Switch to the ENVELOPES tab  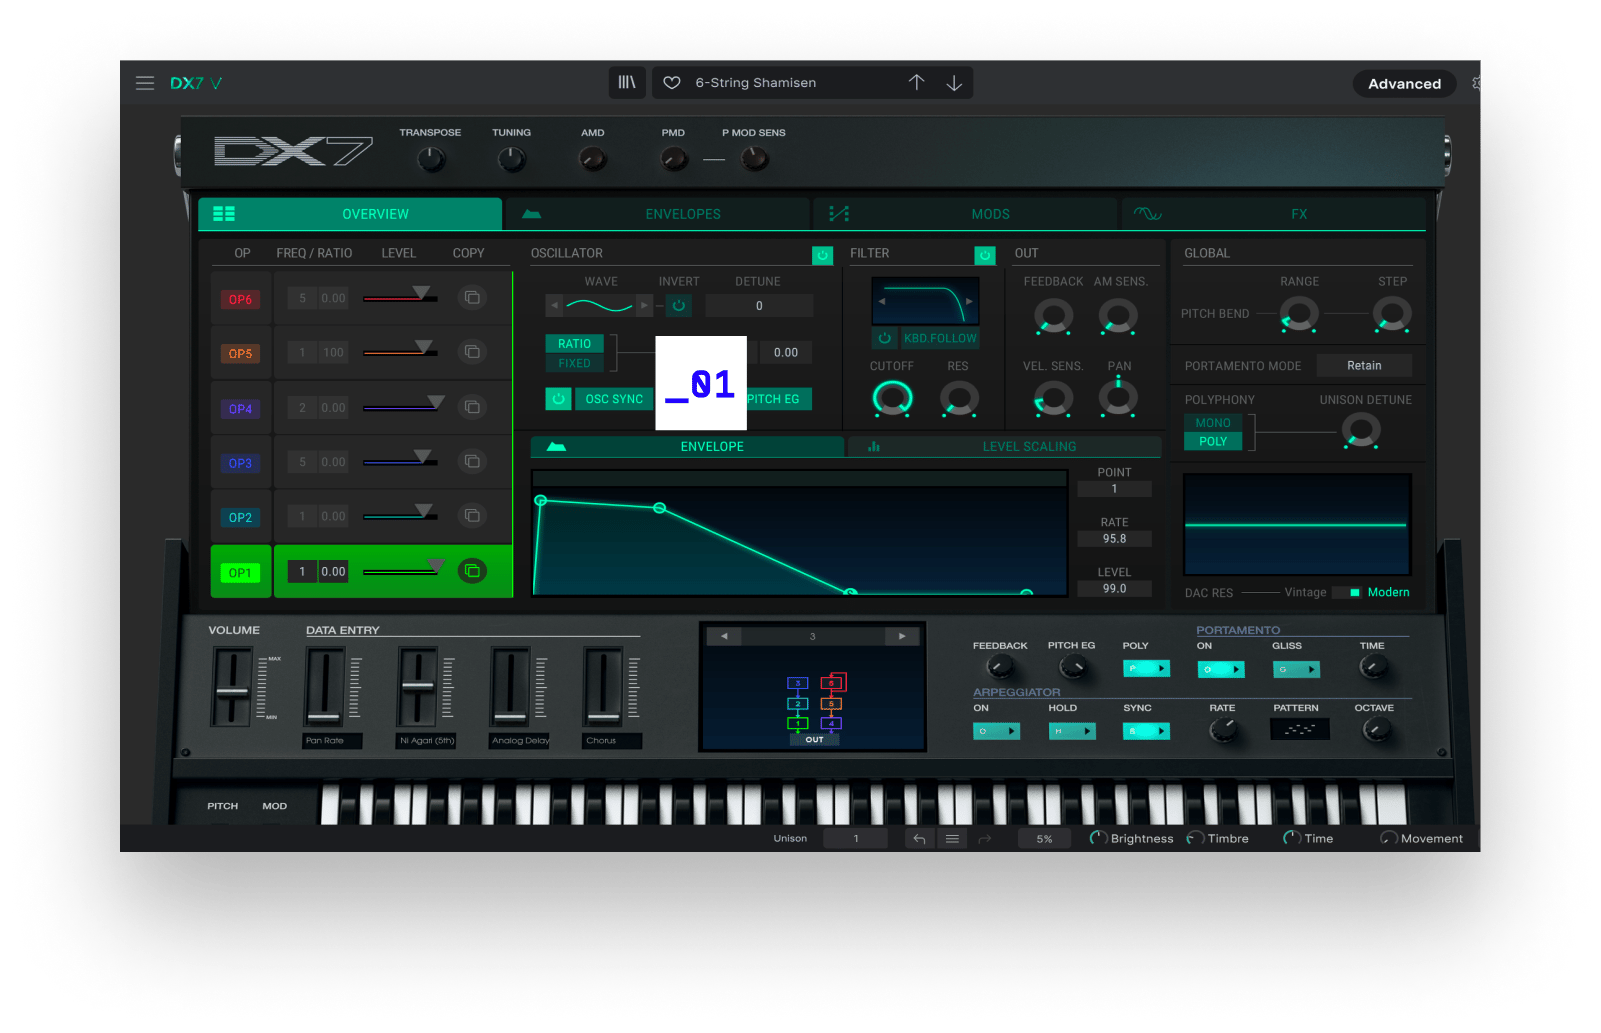pyautogui.click(x=658, y=214)
